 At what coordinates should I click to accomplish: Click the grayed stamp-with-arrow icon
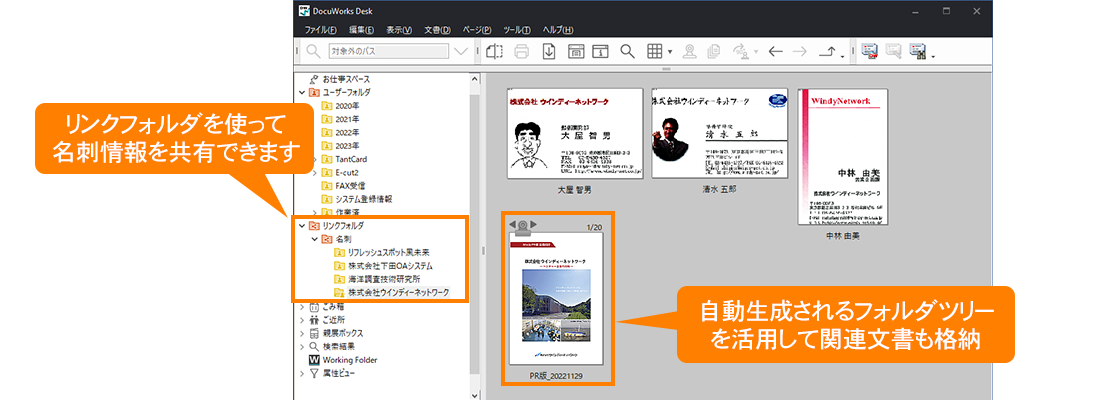tap(739, 51)
